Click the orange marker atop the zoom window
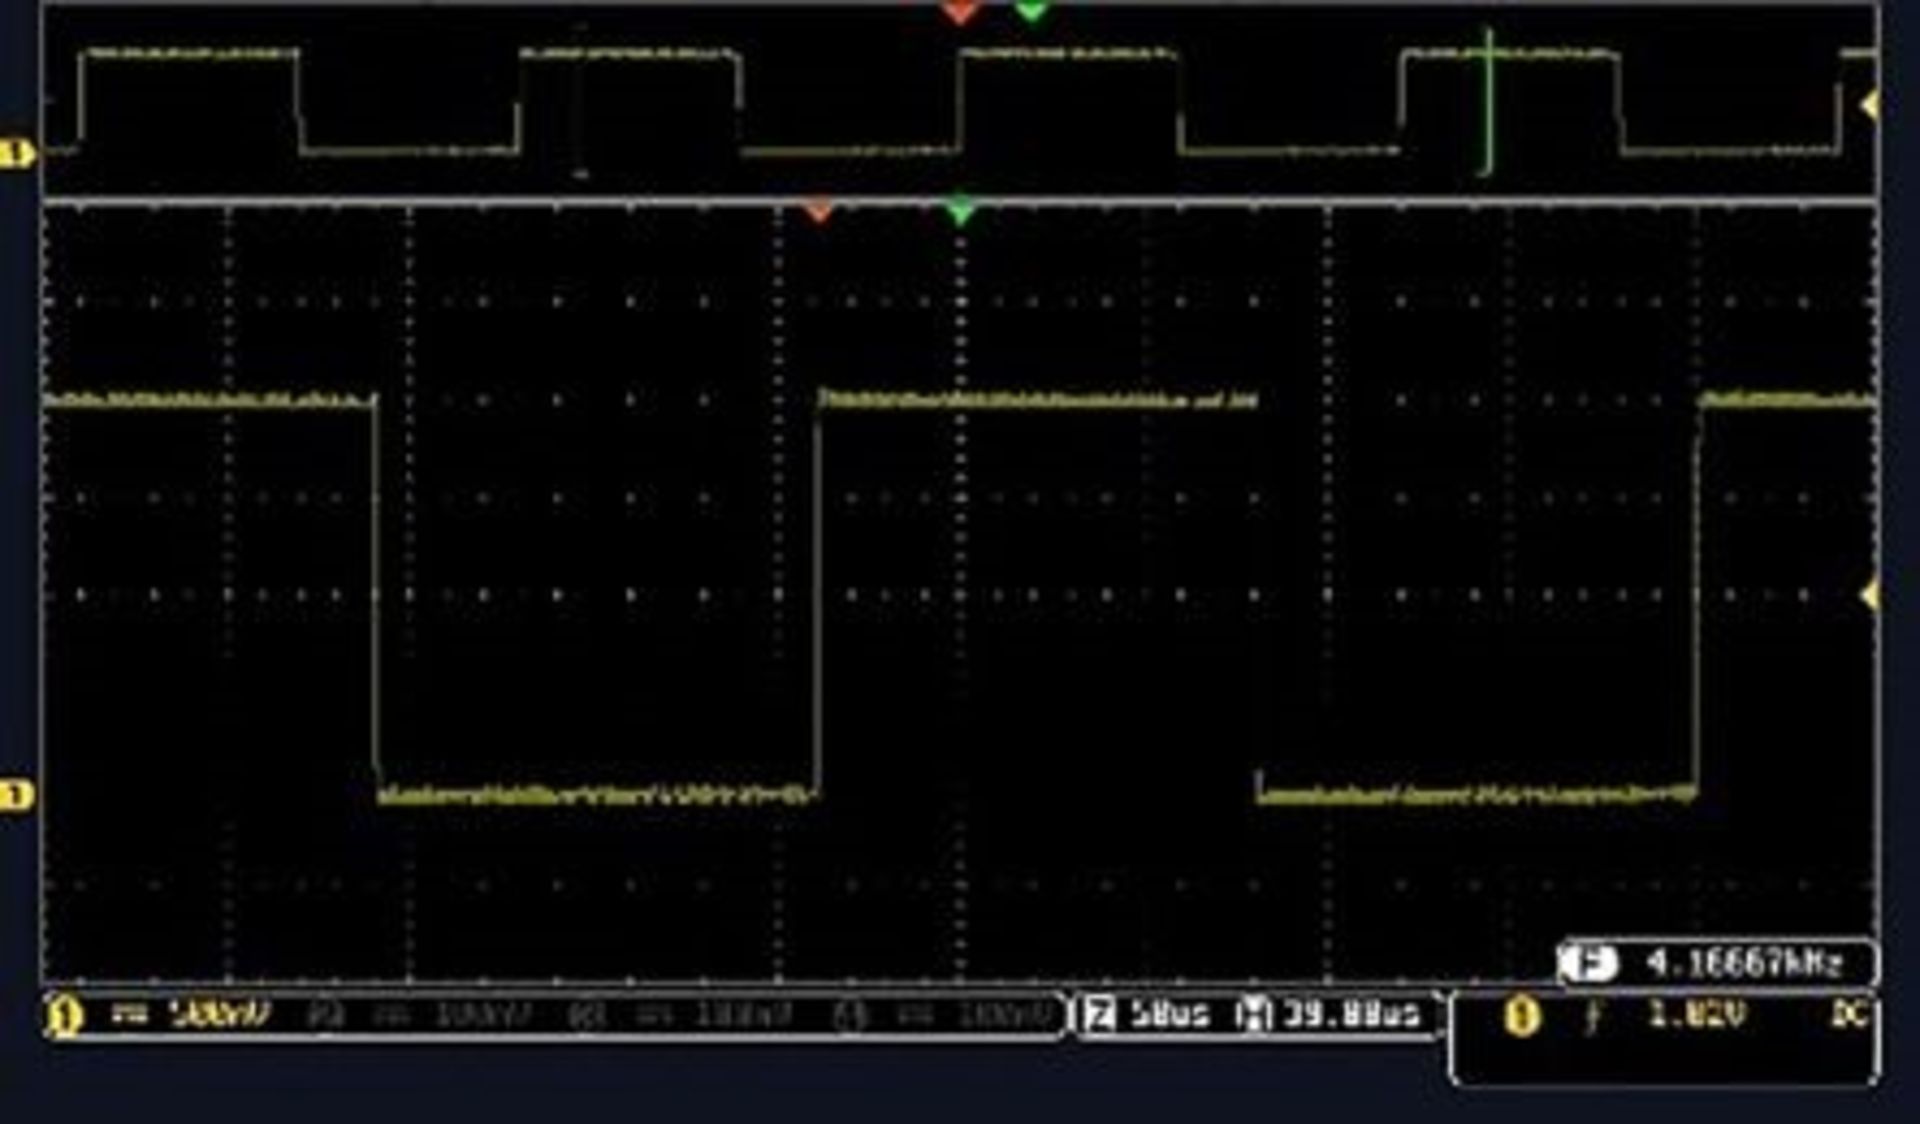The width and height of the screenshot is (1920, 1124). [x=819, y=211]
